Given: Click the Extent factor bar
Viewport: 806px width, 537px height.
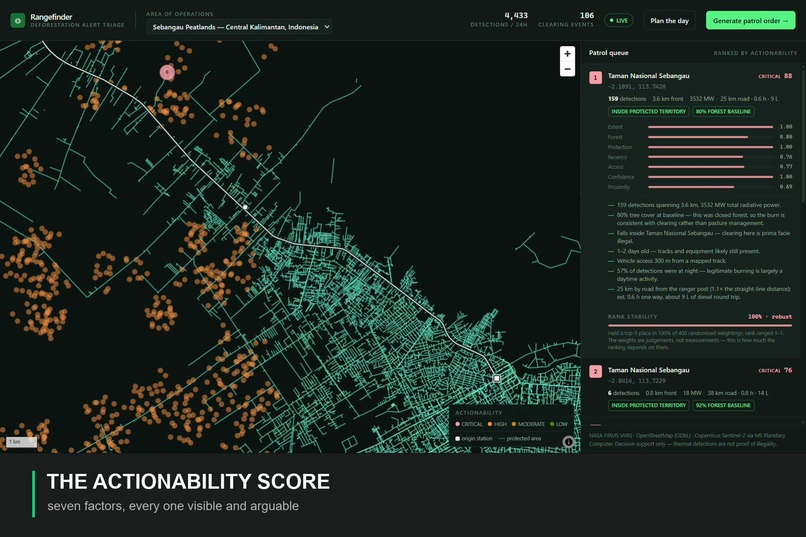Looking at the screenshot, I should pos(710,127).
